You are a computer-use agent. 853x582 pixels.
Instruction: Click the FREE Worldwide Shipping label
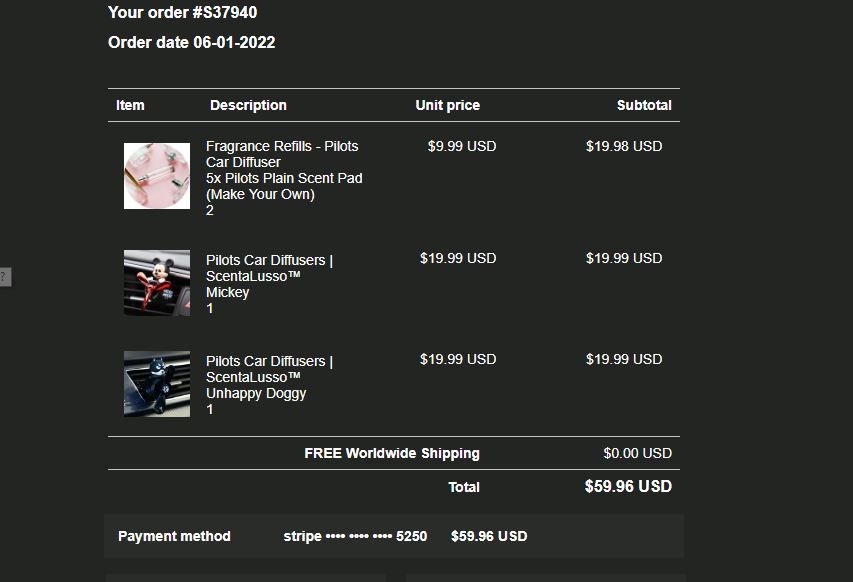[392, 453]
